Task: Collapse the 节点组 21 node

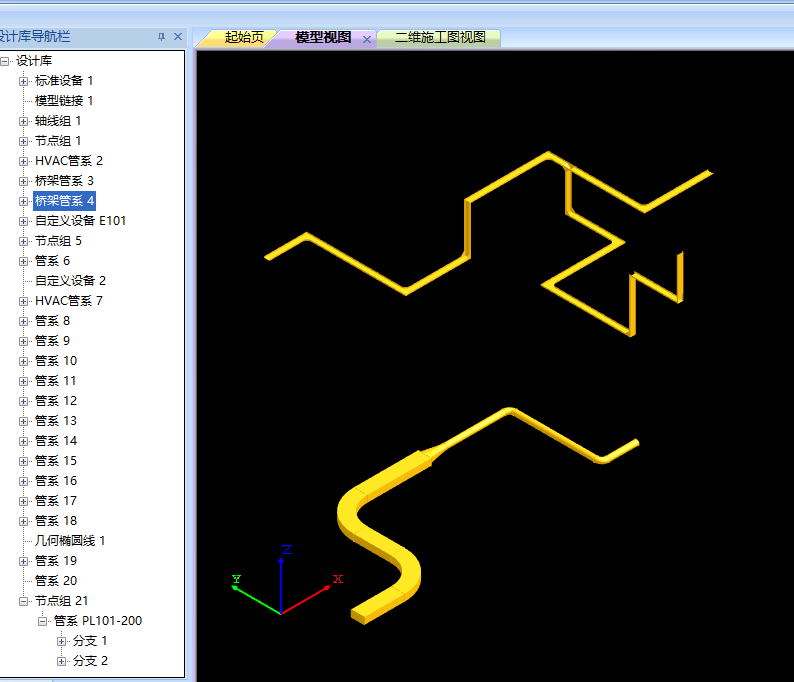Action: click(24, 601)
